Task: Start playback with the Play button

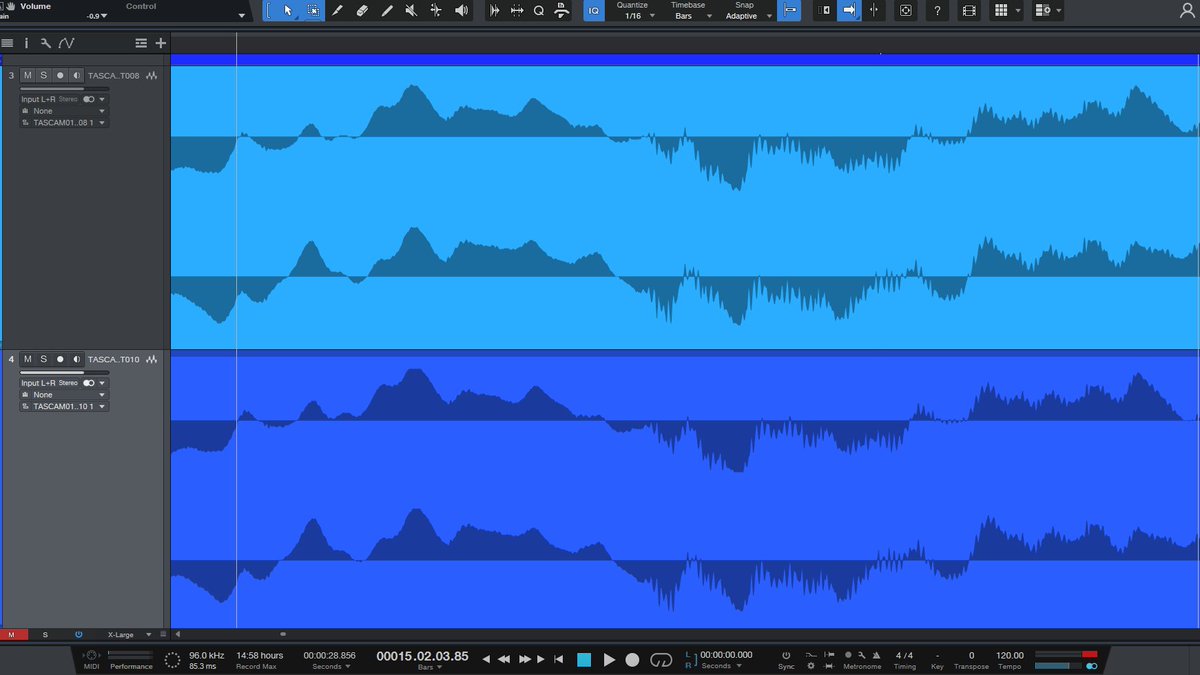Action: [x=610, y=659]
